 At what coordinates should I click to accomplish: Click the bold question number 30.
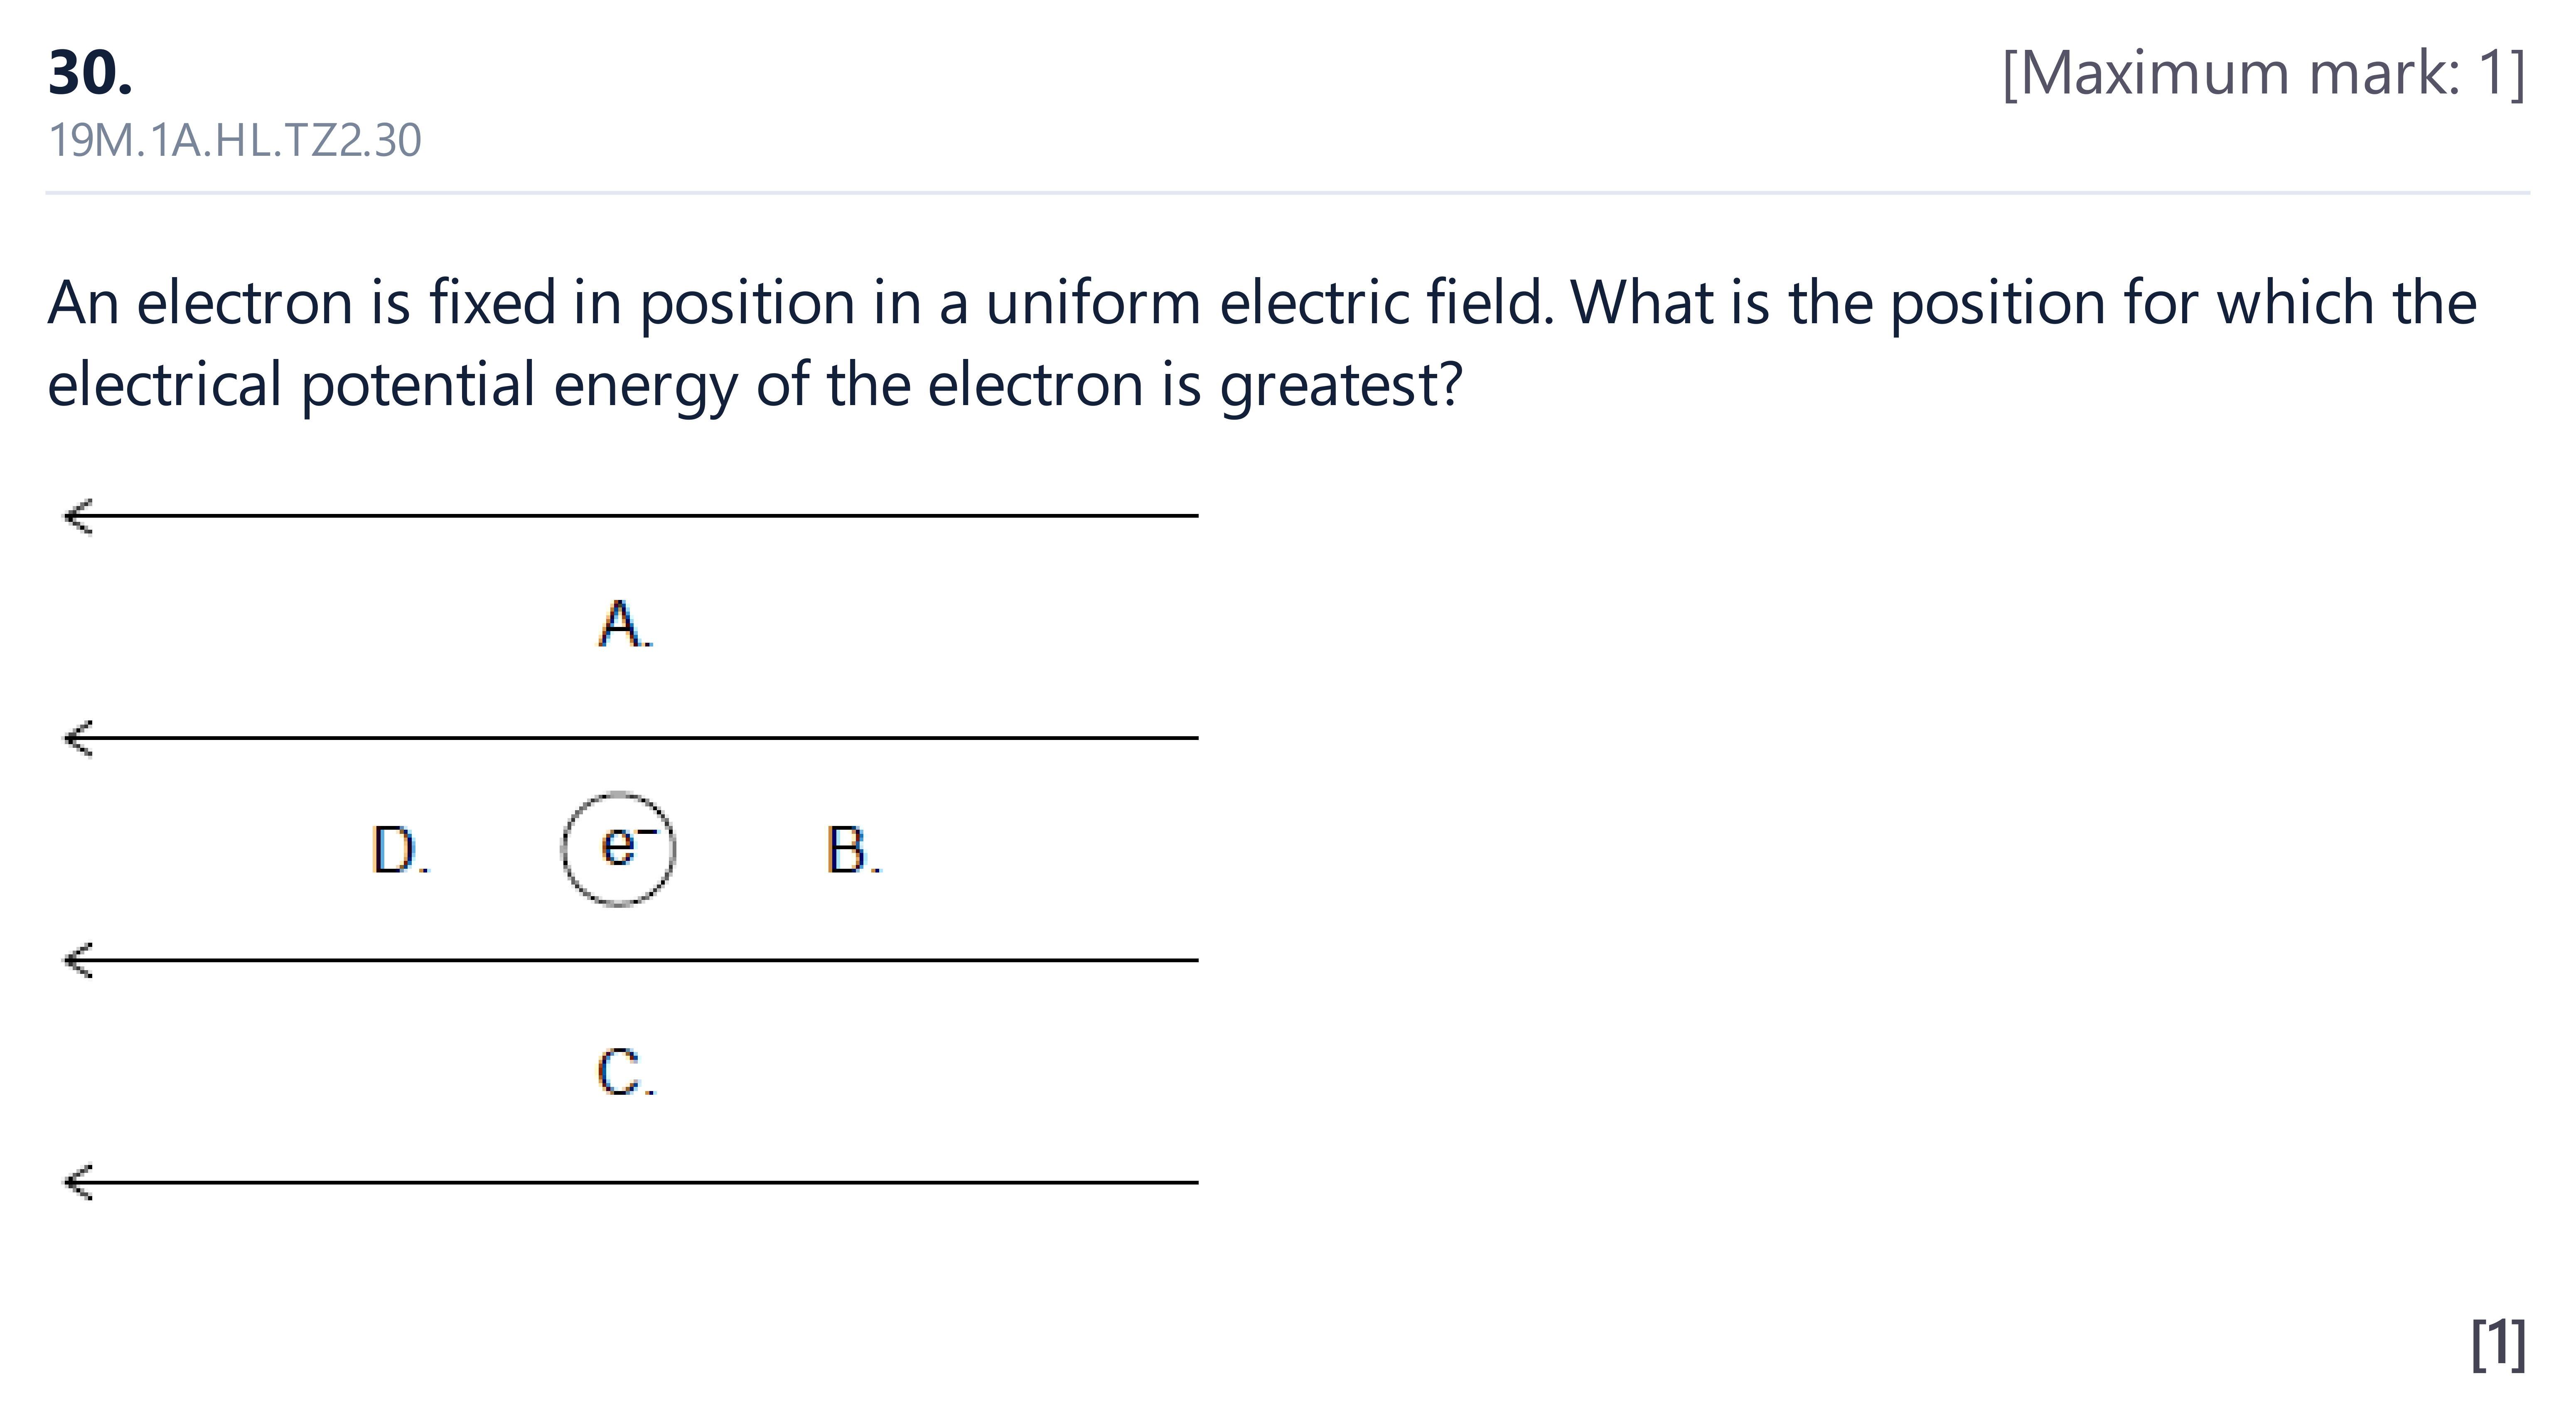[90, 73]
